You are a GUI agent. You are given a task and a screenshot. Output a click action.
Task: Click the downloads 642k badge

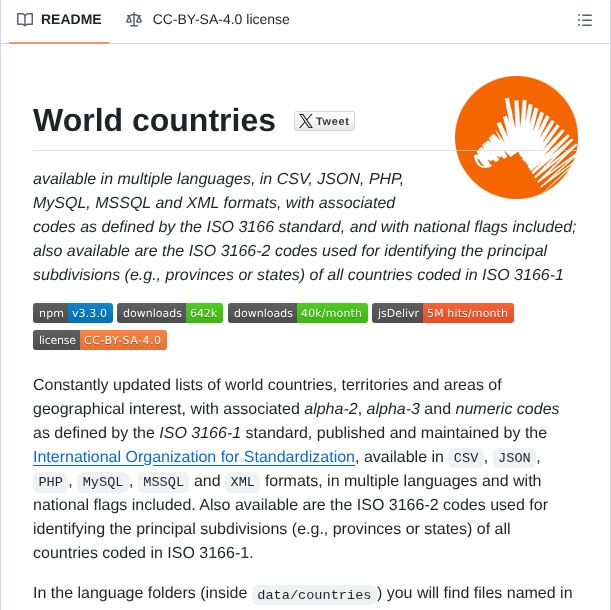[170, 313]
